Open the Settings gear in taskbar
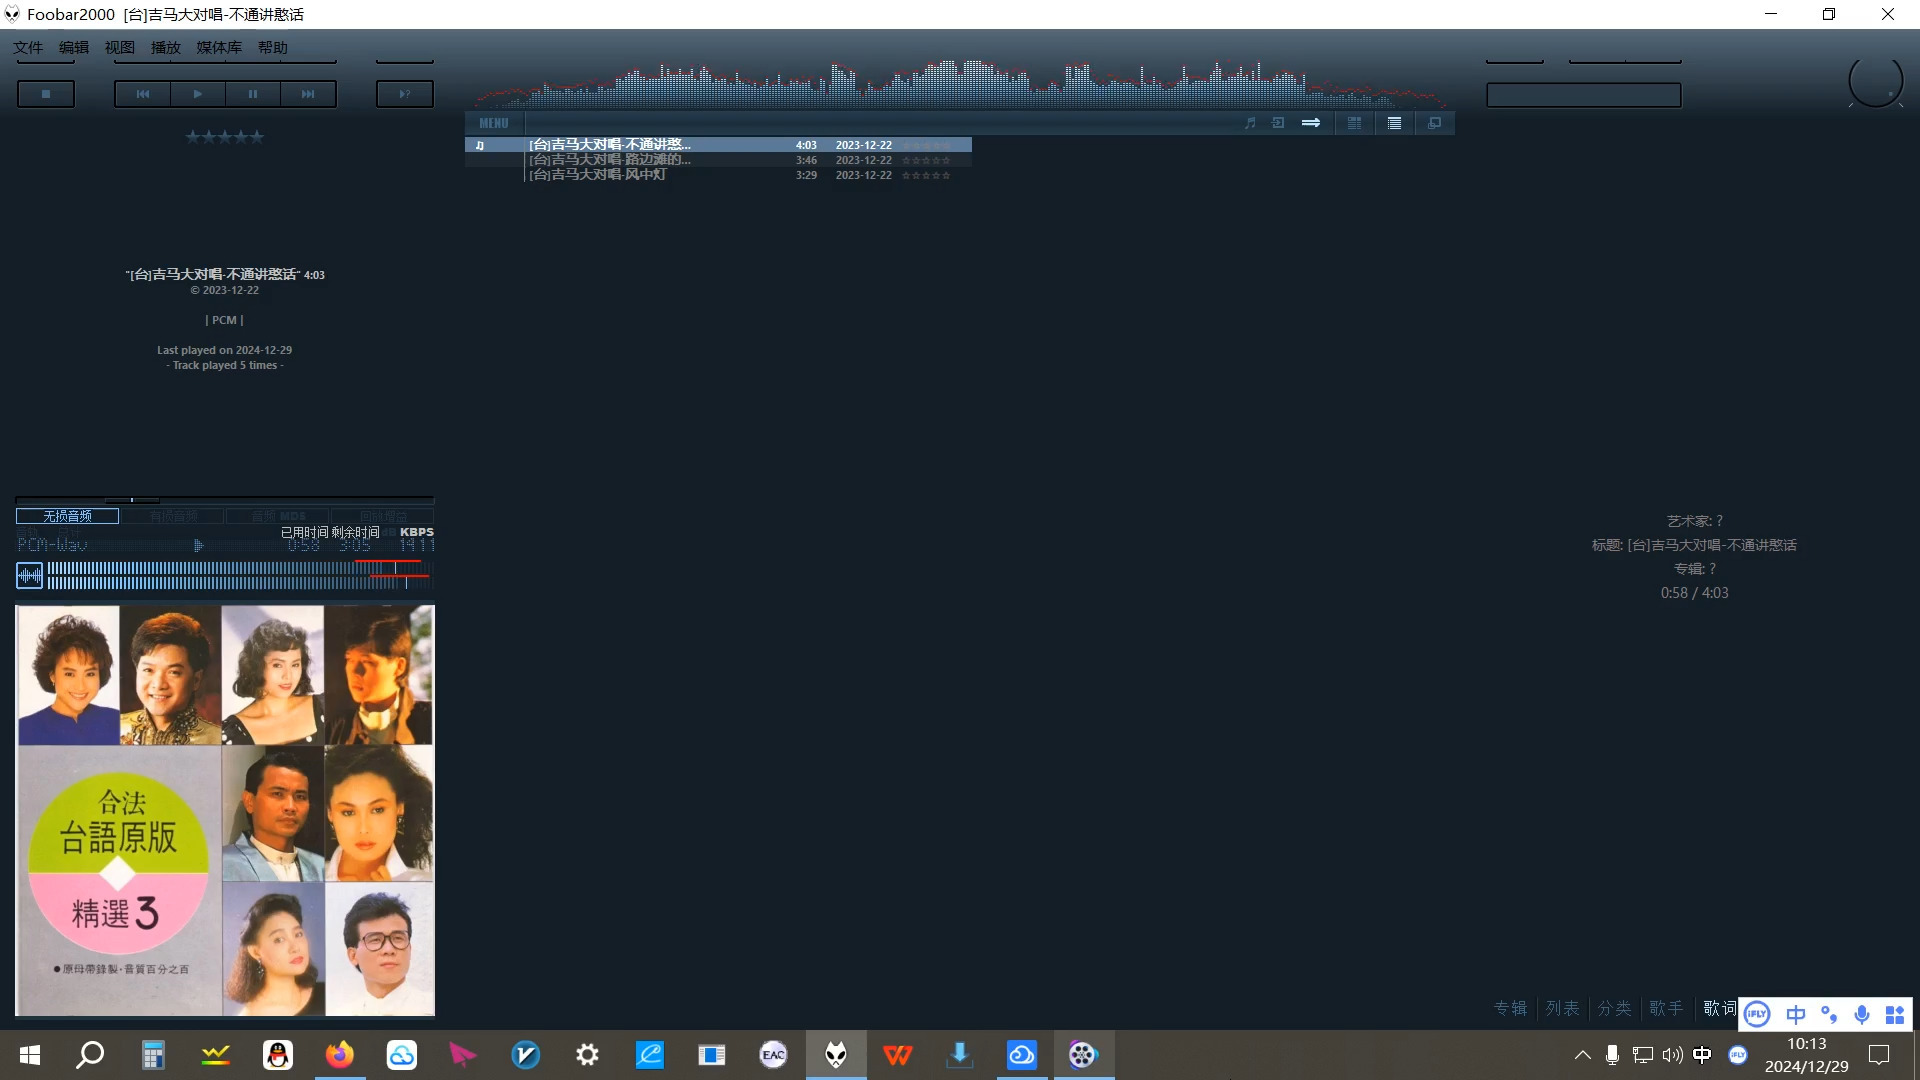 click(x=588, y=1055)
